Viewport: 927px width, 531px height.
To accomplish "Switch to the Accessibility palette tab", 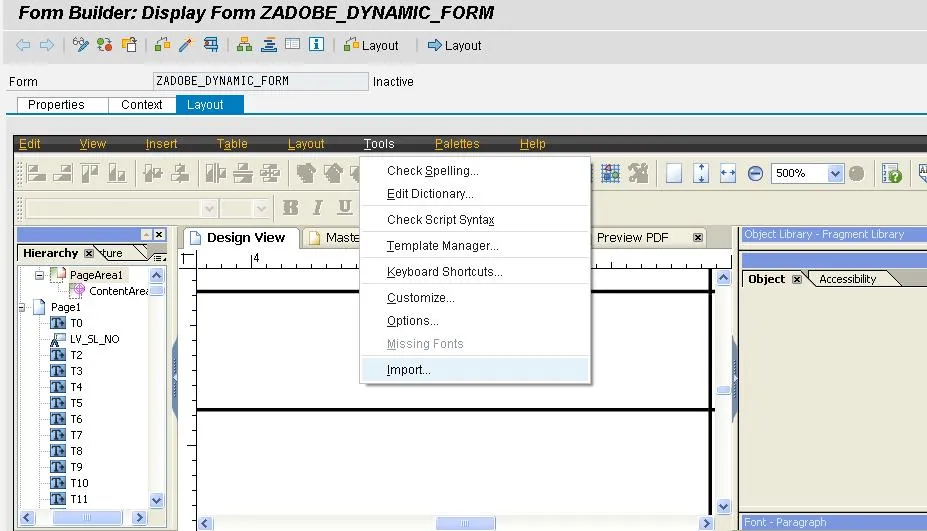I will [847, 279].
